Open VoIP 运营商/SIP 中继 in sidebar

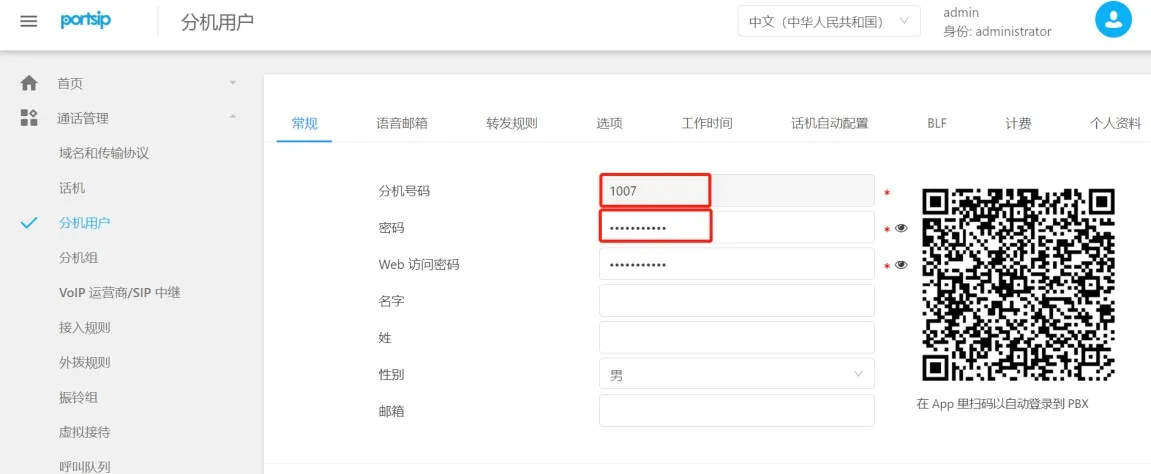tap(119, 293)
